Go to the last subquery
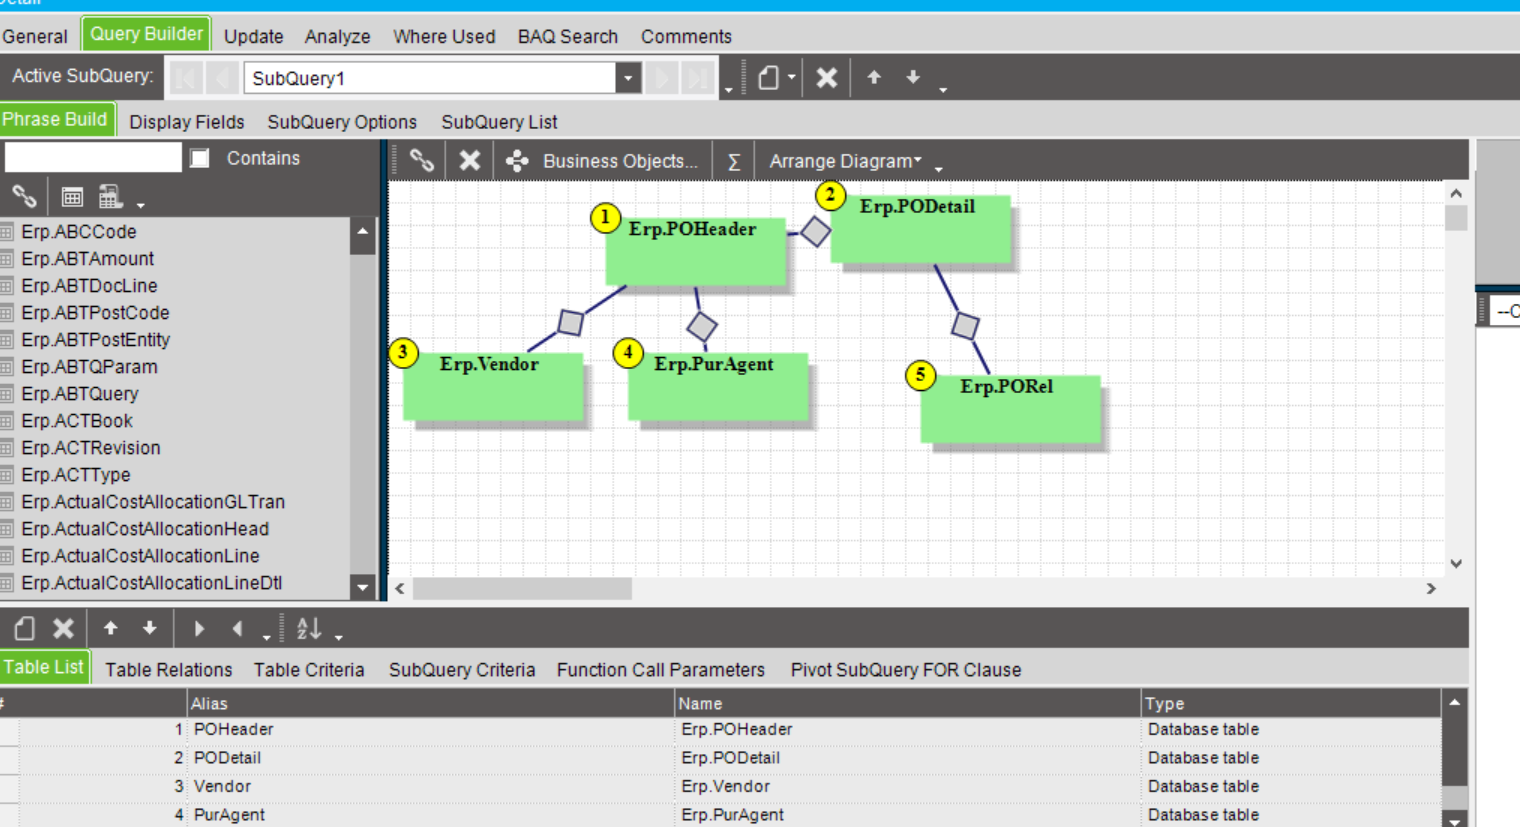Screen dimensions: 1520x827 (x=698, y=78)
